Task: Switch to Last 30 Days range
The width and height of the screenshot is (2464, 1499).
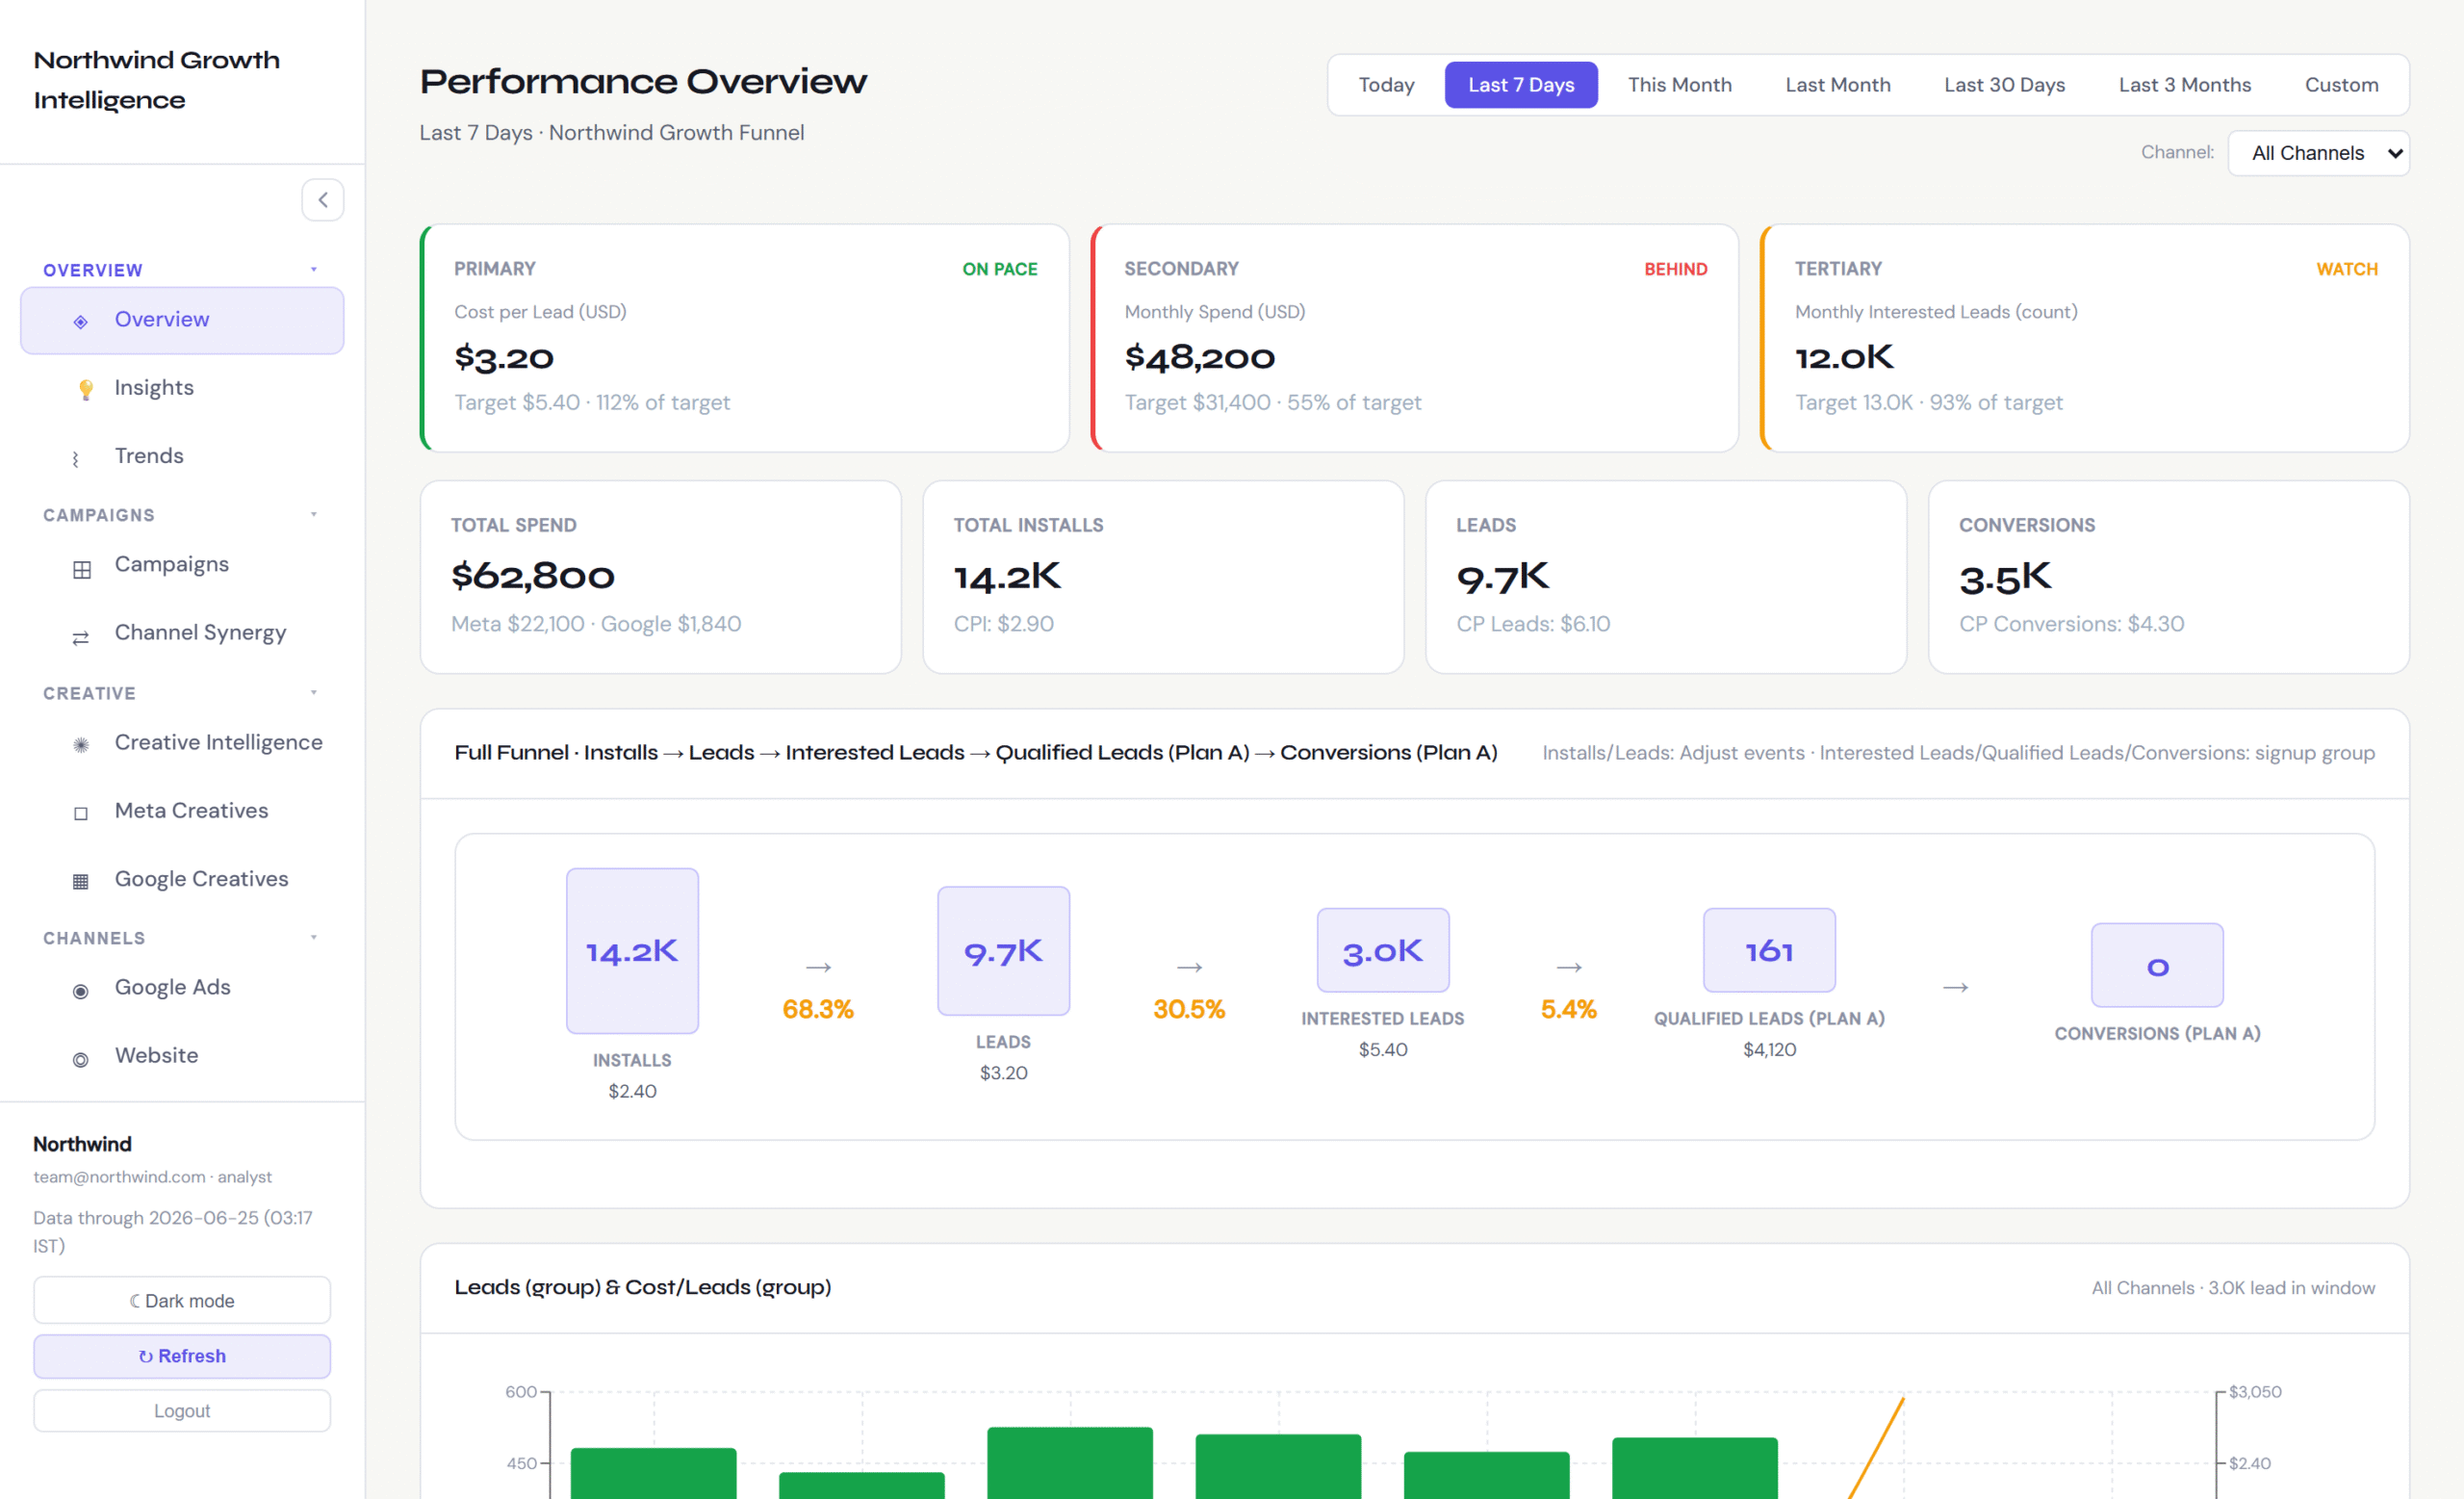Action: [2005, 85]
